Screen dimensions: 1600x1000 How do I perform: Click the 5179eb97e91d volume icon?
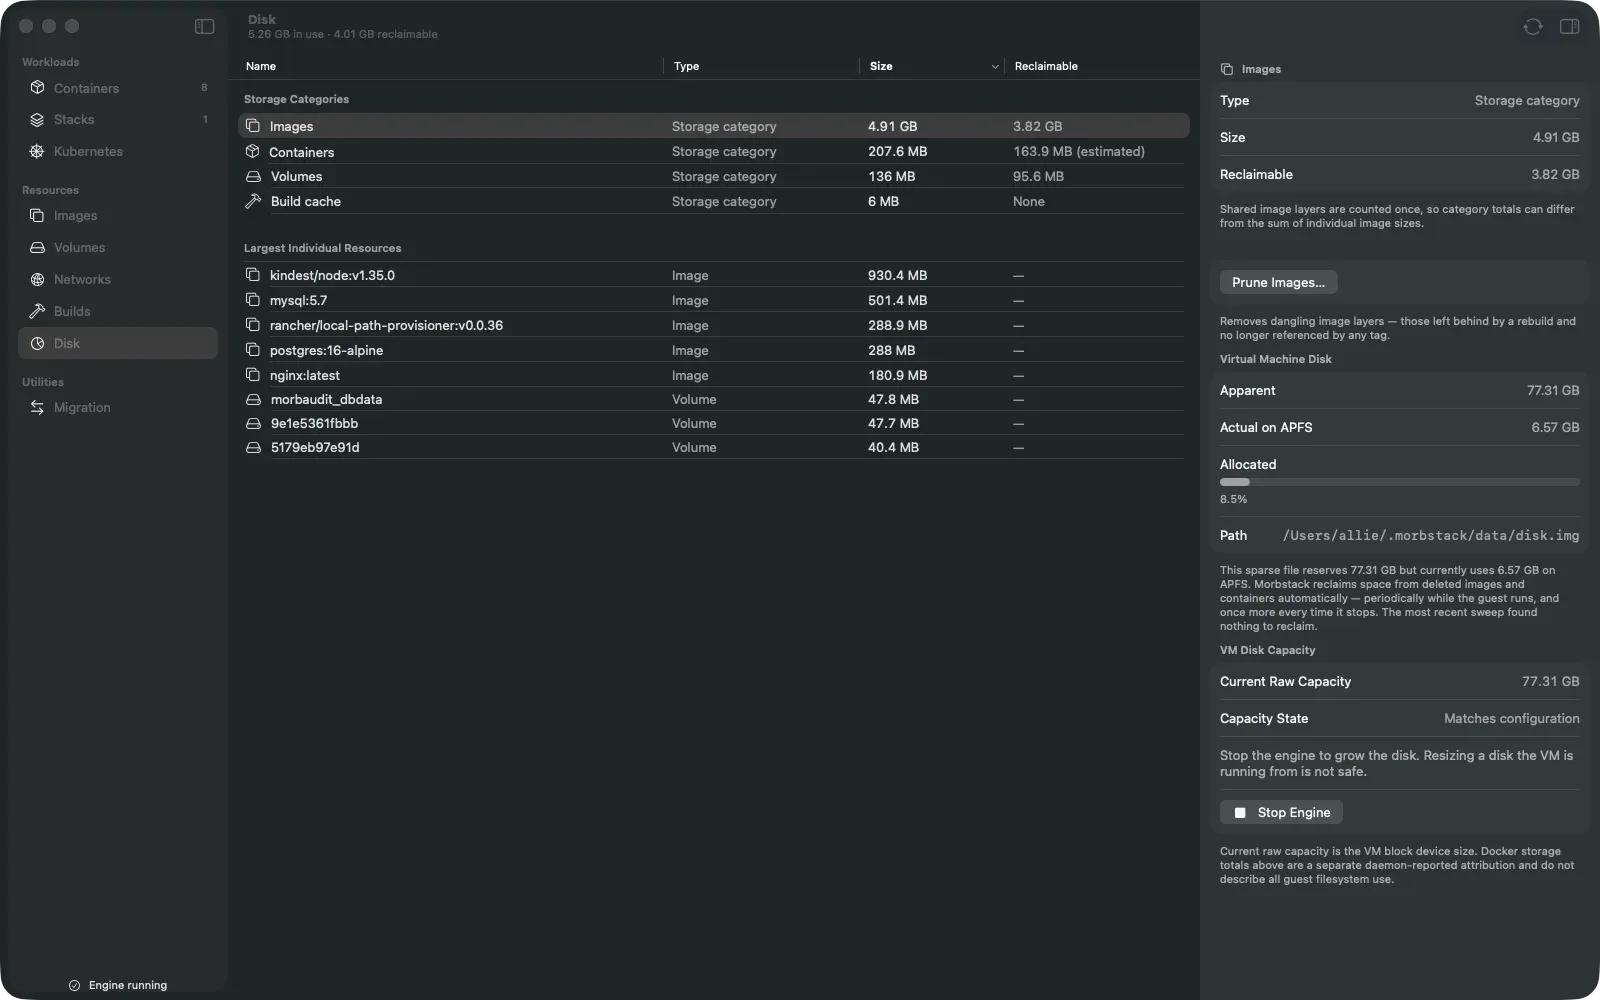click(253, 447)
